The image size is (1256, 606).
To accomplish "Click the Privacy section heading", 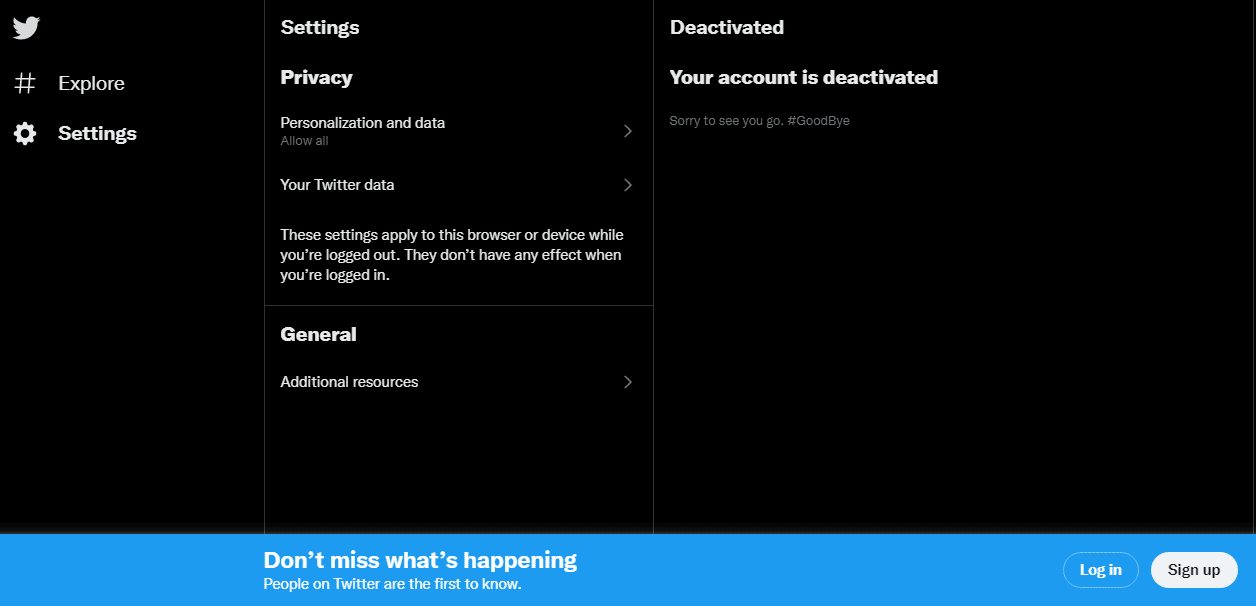I will (316, 77).
